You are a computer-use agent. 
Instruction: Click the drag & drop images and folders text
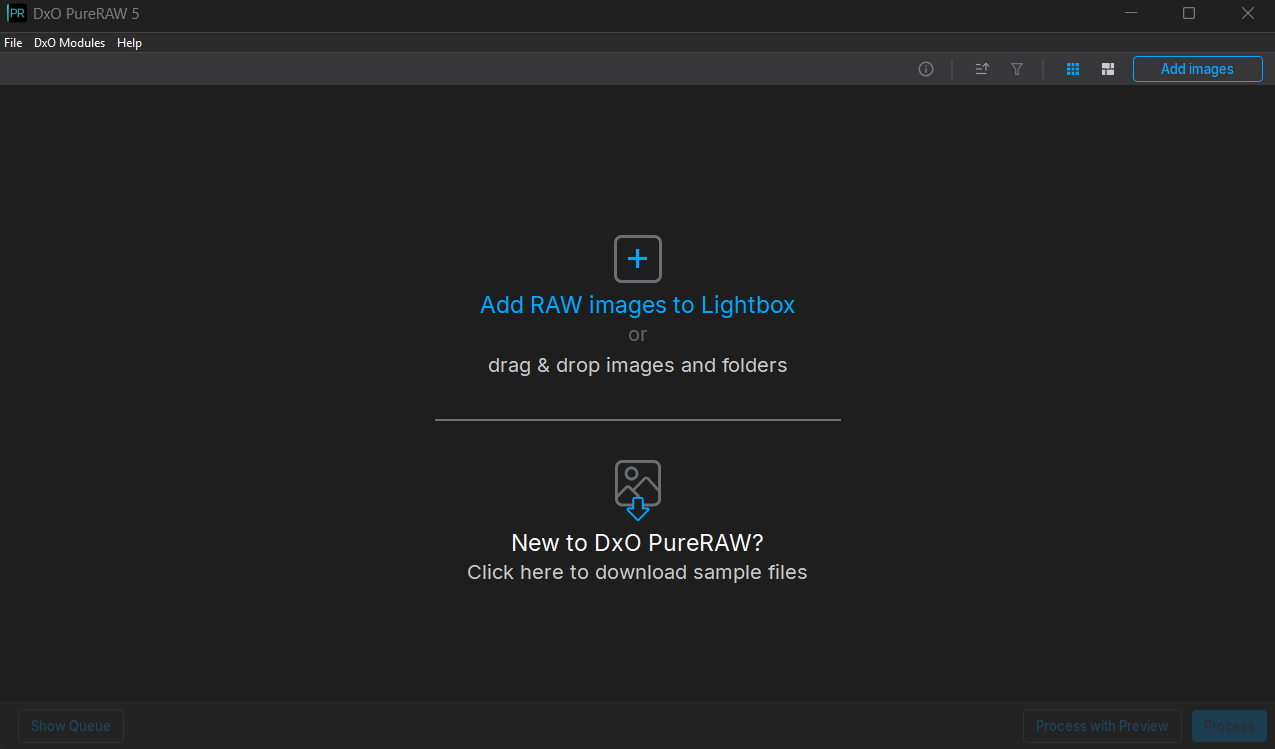pyautogui.click(x=638, y=366)
